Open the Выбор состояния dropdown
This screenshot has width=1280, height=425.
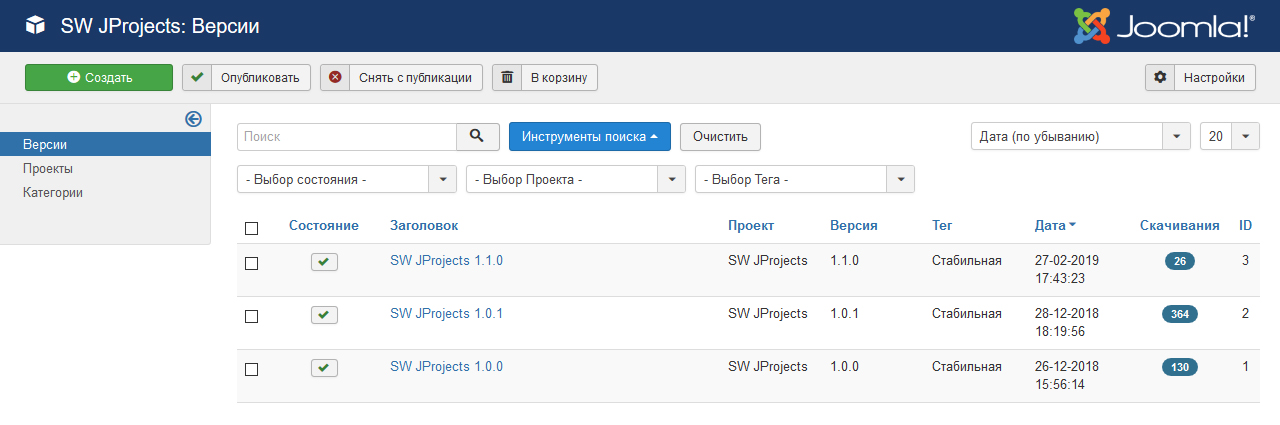point(347,179)
